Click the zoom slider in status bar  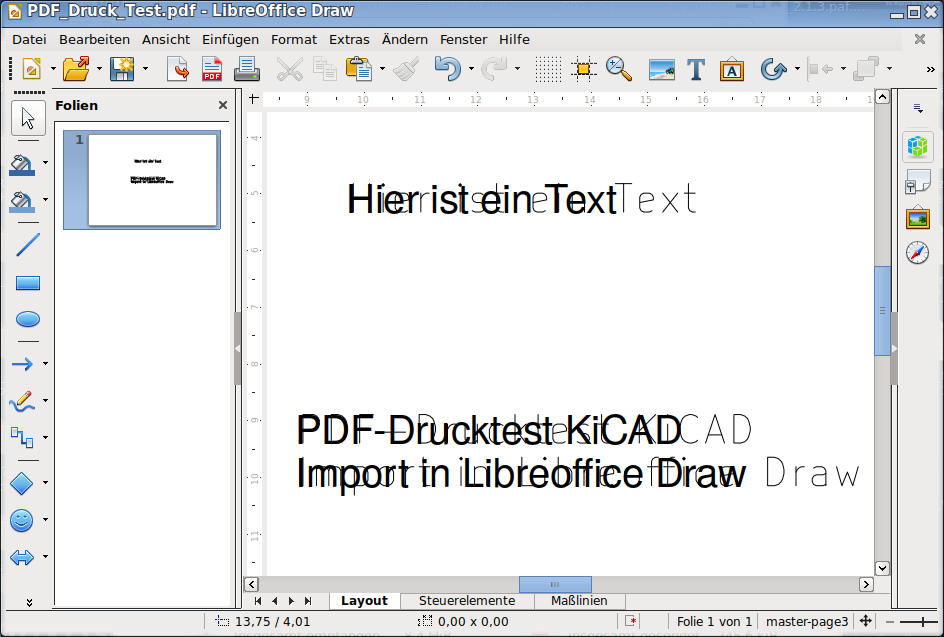tap(919, 622)
